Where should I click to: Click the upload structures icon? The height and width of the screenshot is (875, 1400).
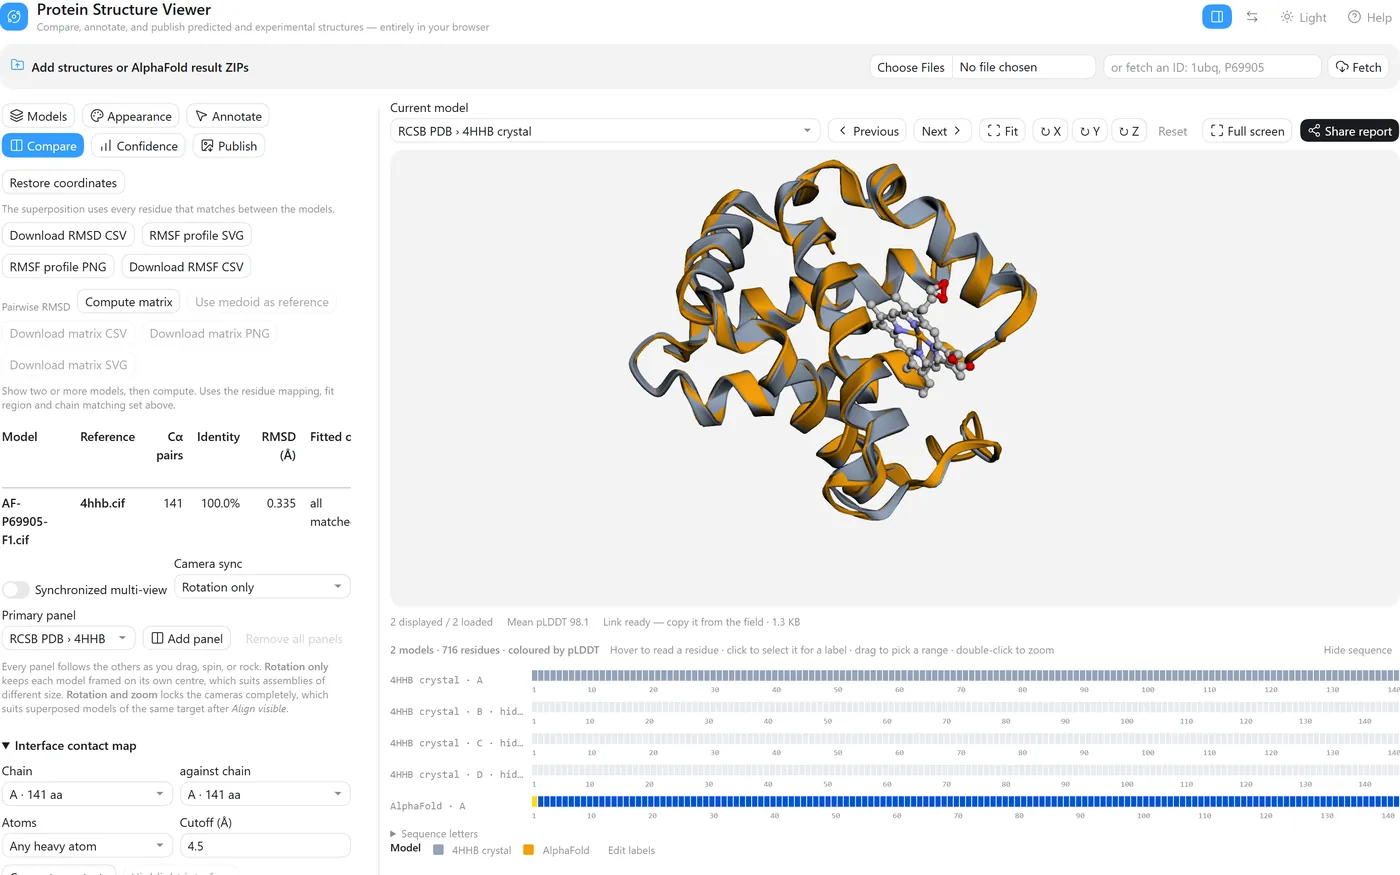17,66
